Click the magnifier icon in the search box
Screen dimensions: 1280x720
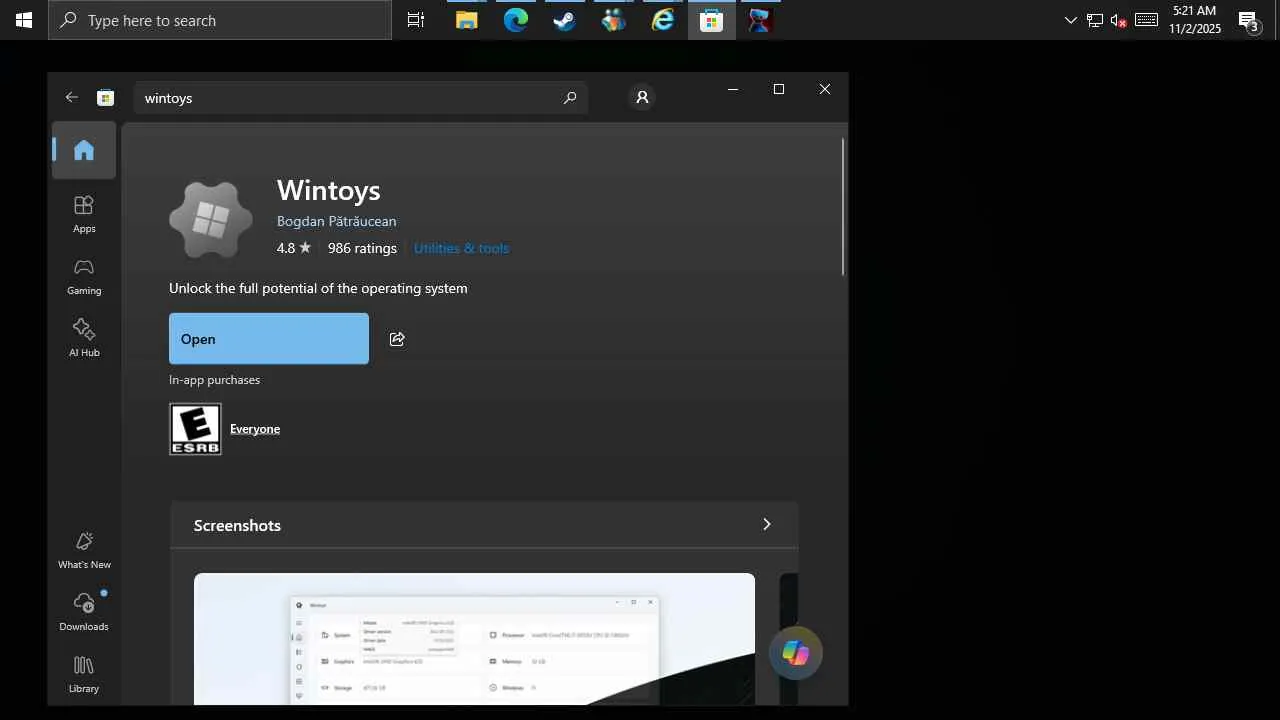click(570, 98)
